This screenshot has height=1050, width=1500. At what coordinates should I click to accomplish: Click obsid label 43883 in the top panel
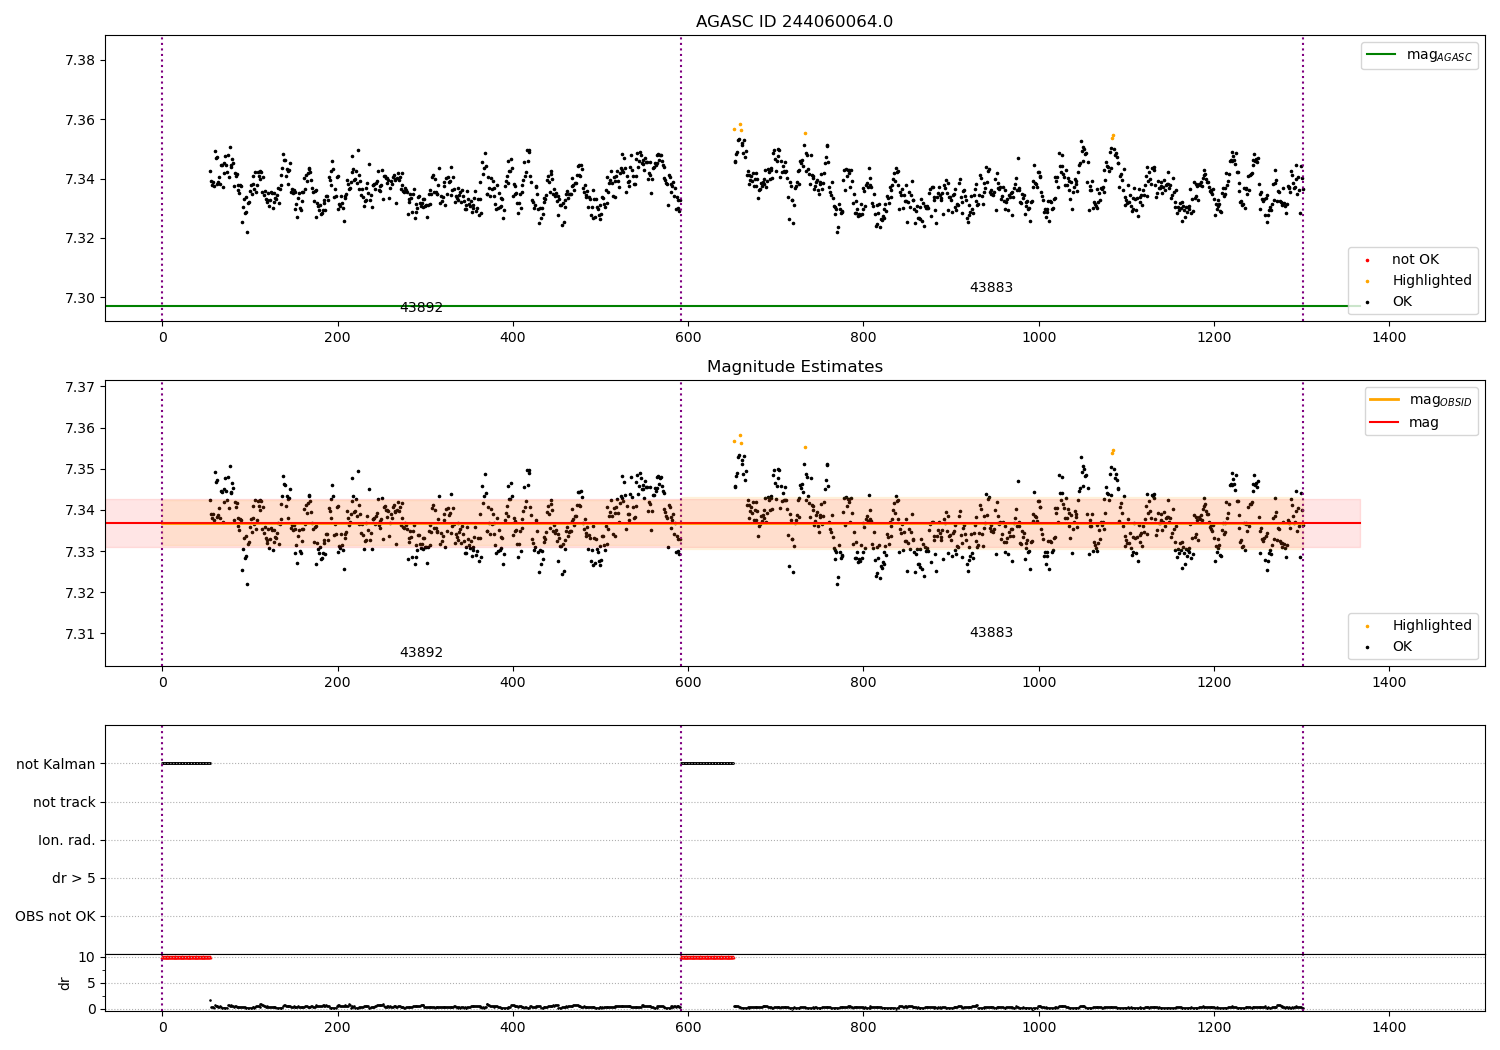[991, 288]
